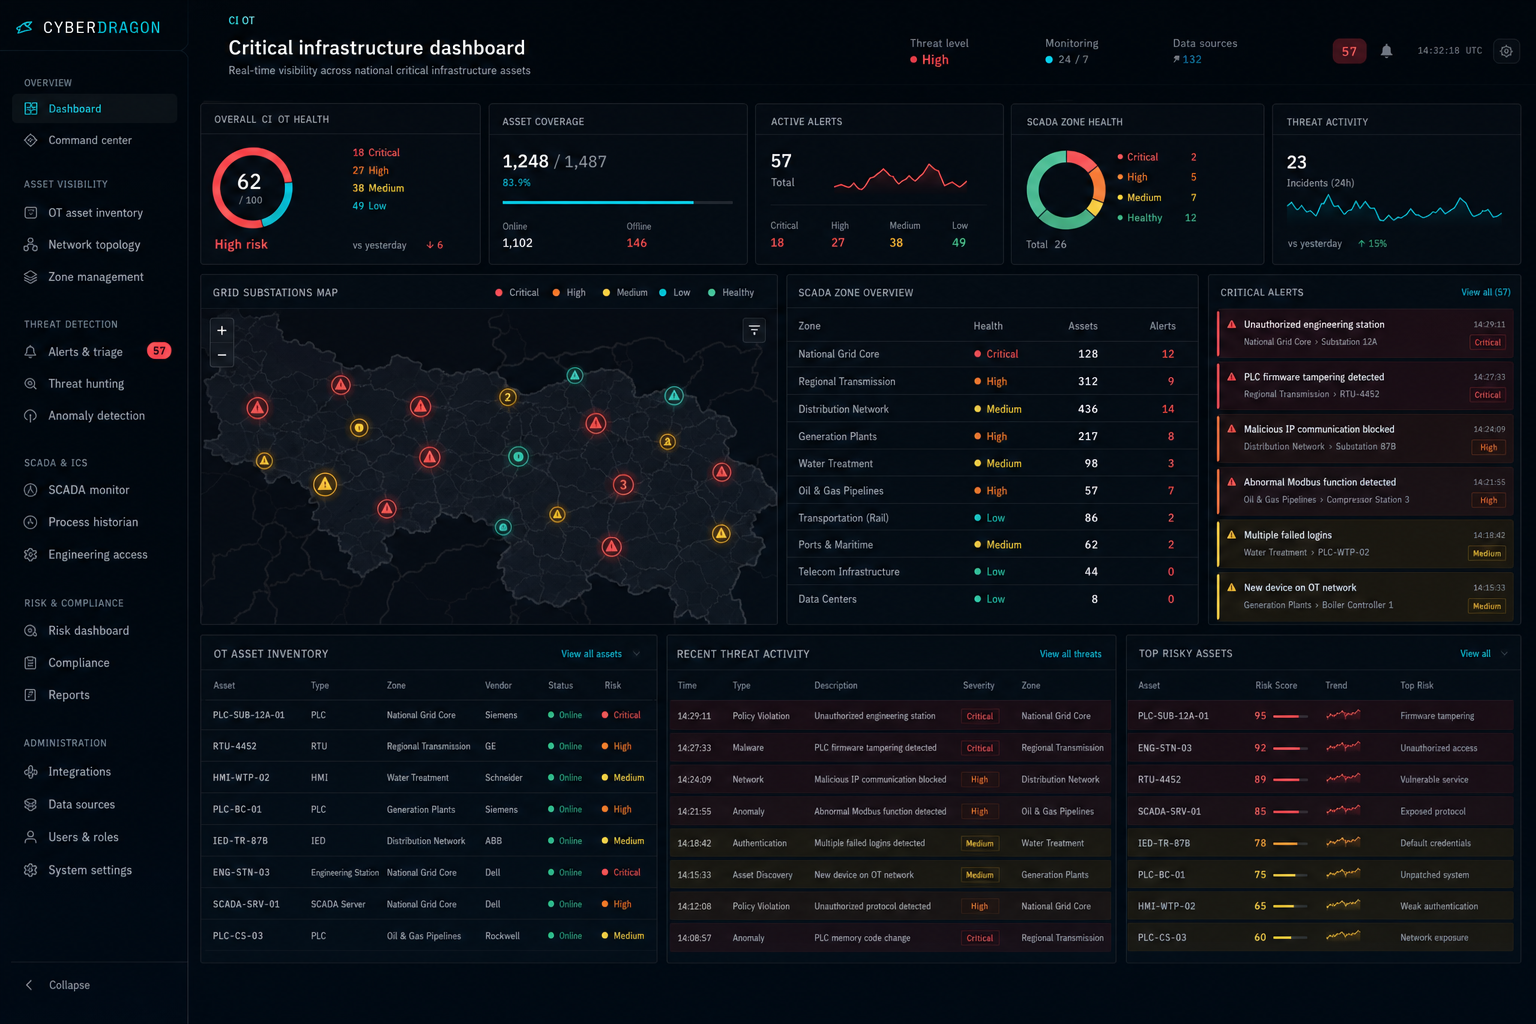This screenshot has height=1024, width=1536.
Task: Open the PLC firmware tampering detected alert
Action: [x=1366, y=385]
